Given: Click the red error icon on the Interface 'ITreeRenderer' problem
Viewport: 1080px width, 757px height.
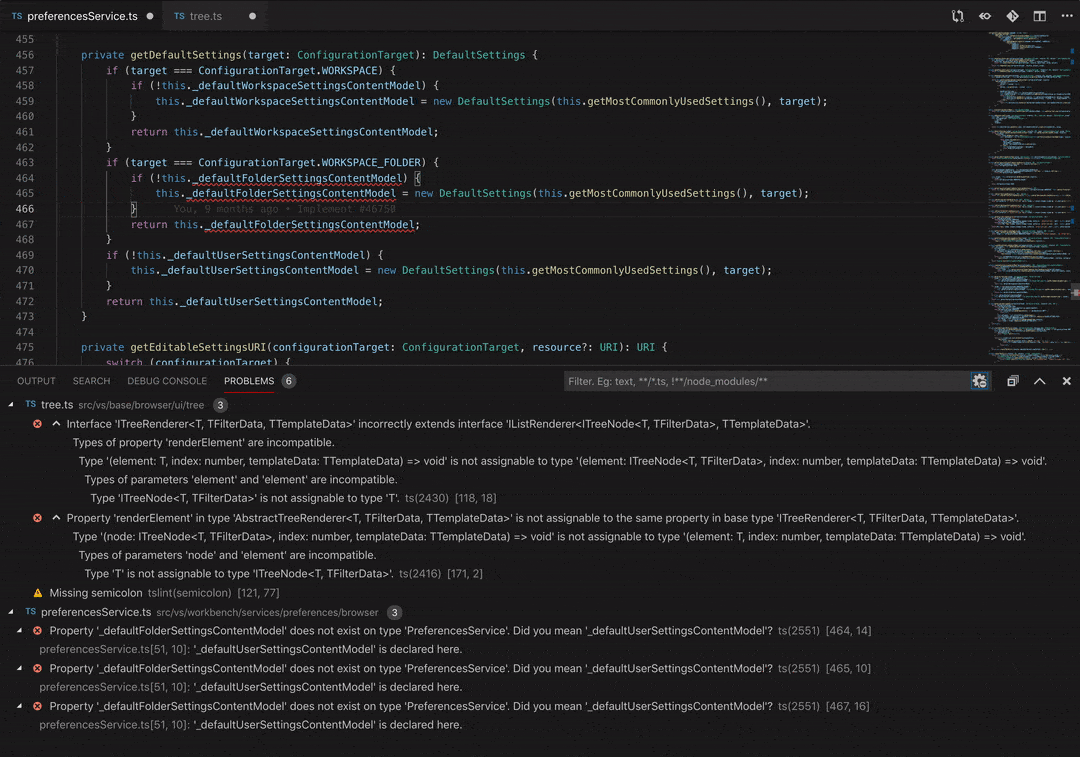Looking at the screenshot, I should point(38,424).
